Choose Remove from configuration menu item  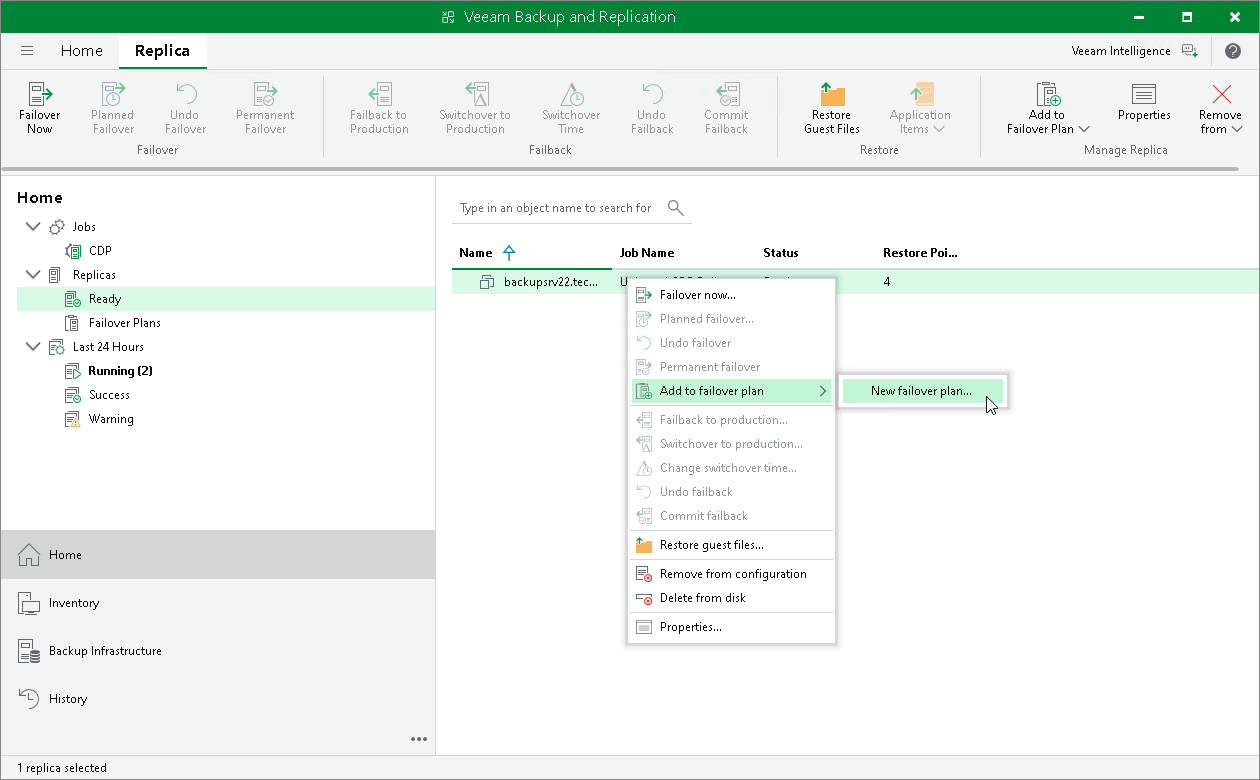pyautogui.click(x=731, y=574)
